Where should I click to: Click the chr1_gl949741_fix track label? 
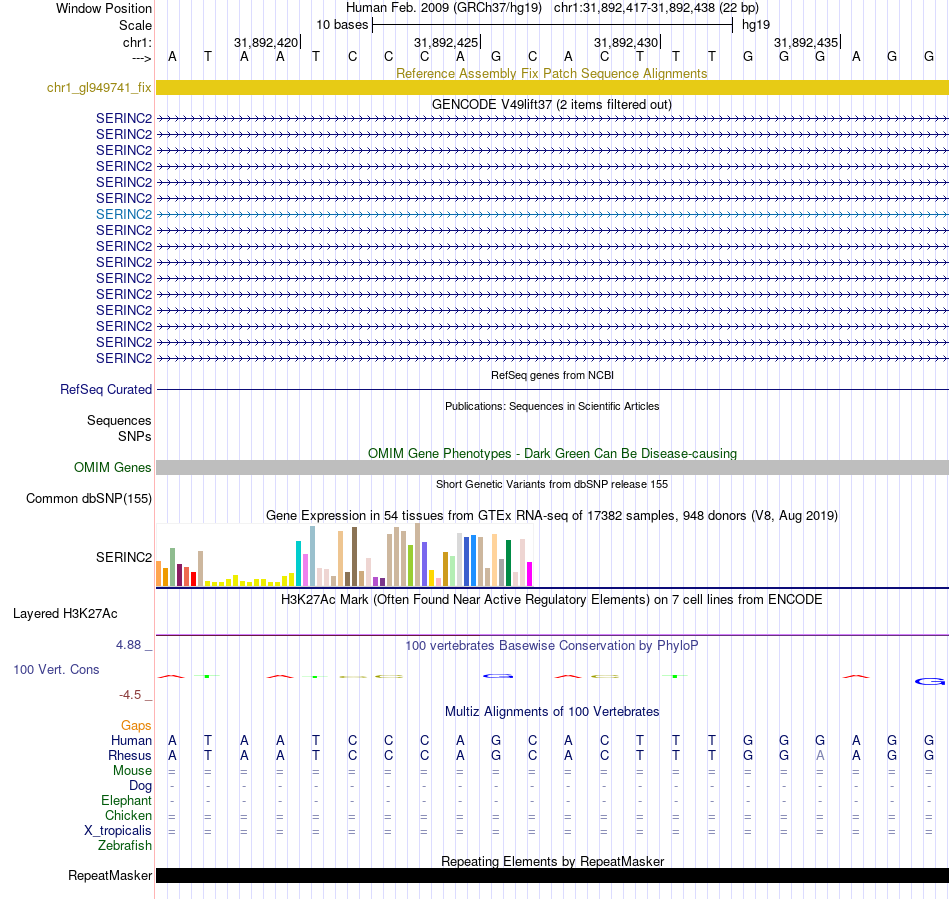[x=99, y=87]
